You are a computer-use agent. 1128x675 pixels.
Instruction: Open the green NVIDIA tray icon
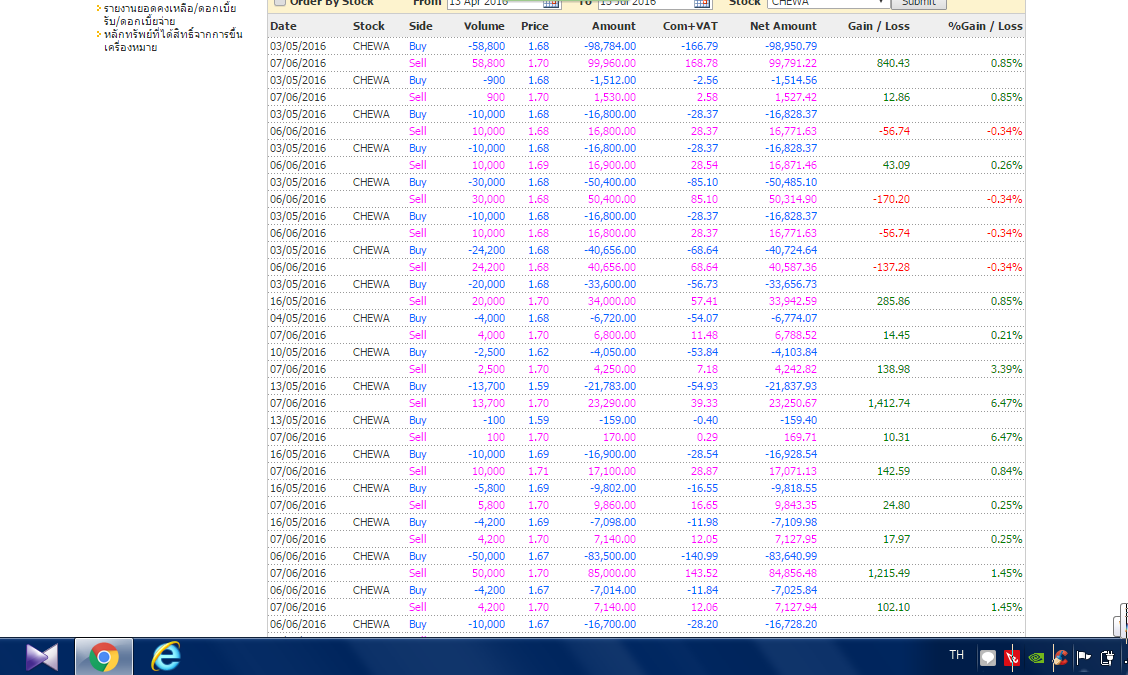point(1036,658)
